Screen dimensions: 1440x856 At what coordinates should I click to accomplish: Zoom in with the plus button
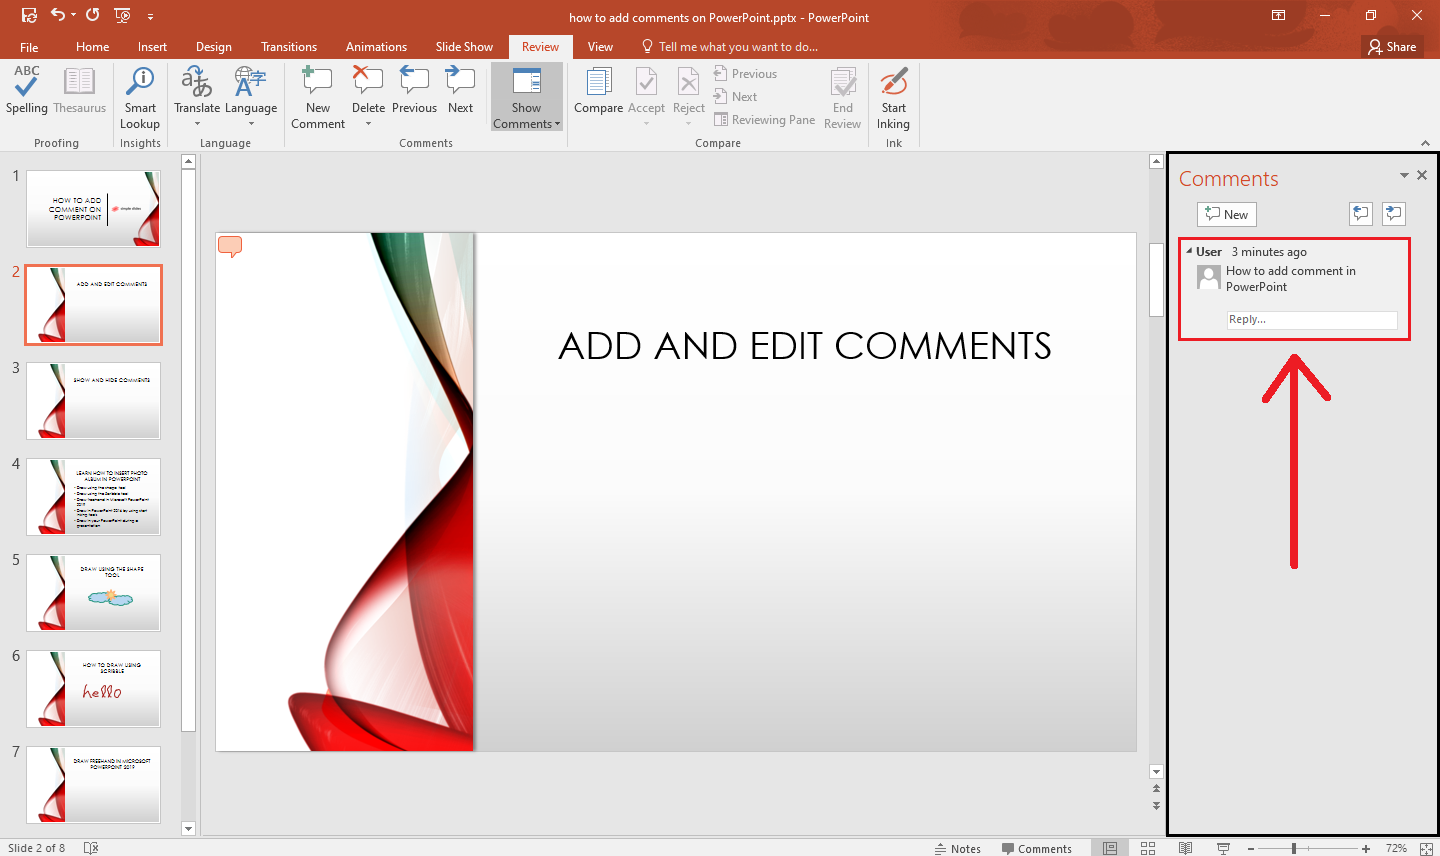(1366, 848)
